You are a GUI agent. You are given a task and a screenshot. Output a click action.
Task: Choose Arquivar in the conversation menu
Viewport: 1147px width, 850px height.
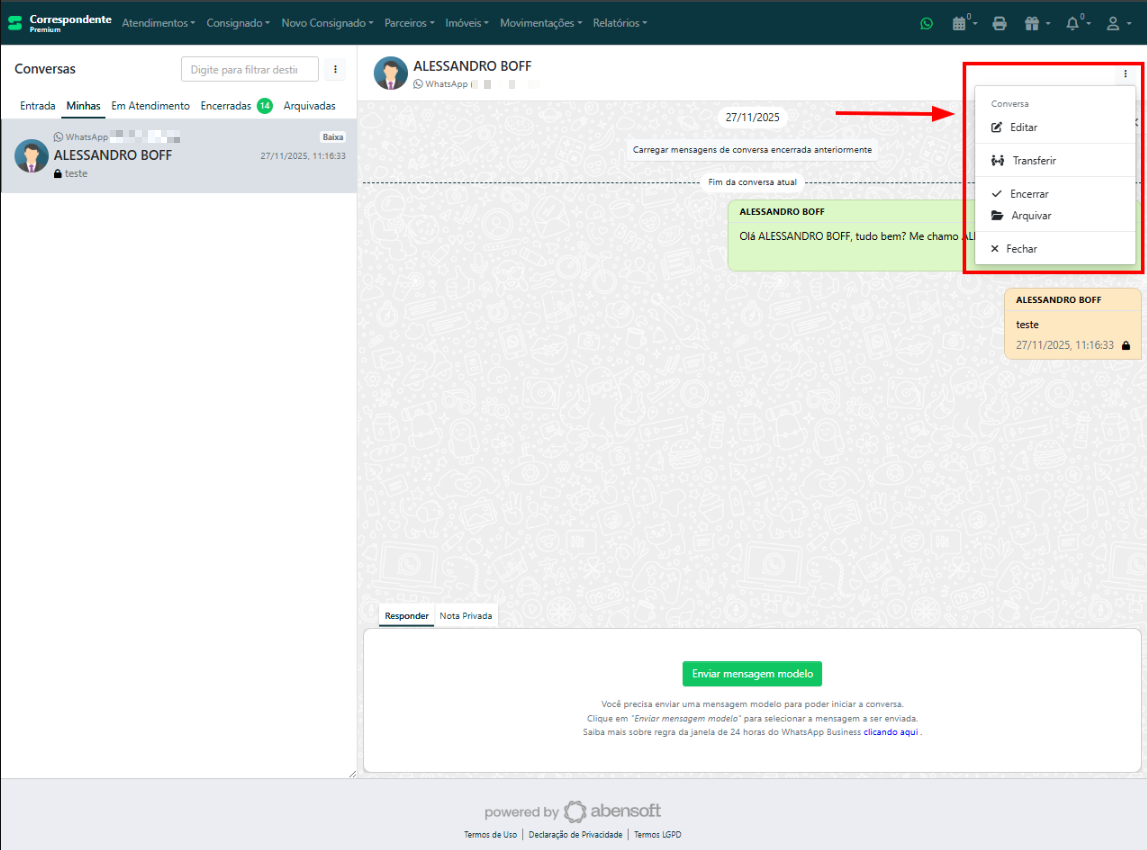click(x=1030, y=216)
